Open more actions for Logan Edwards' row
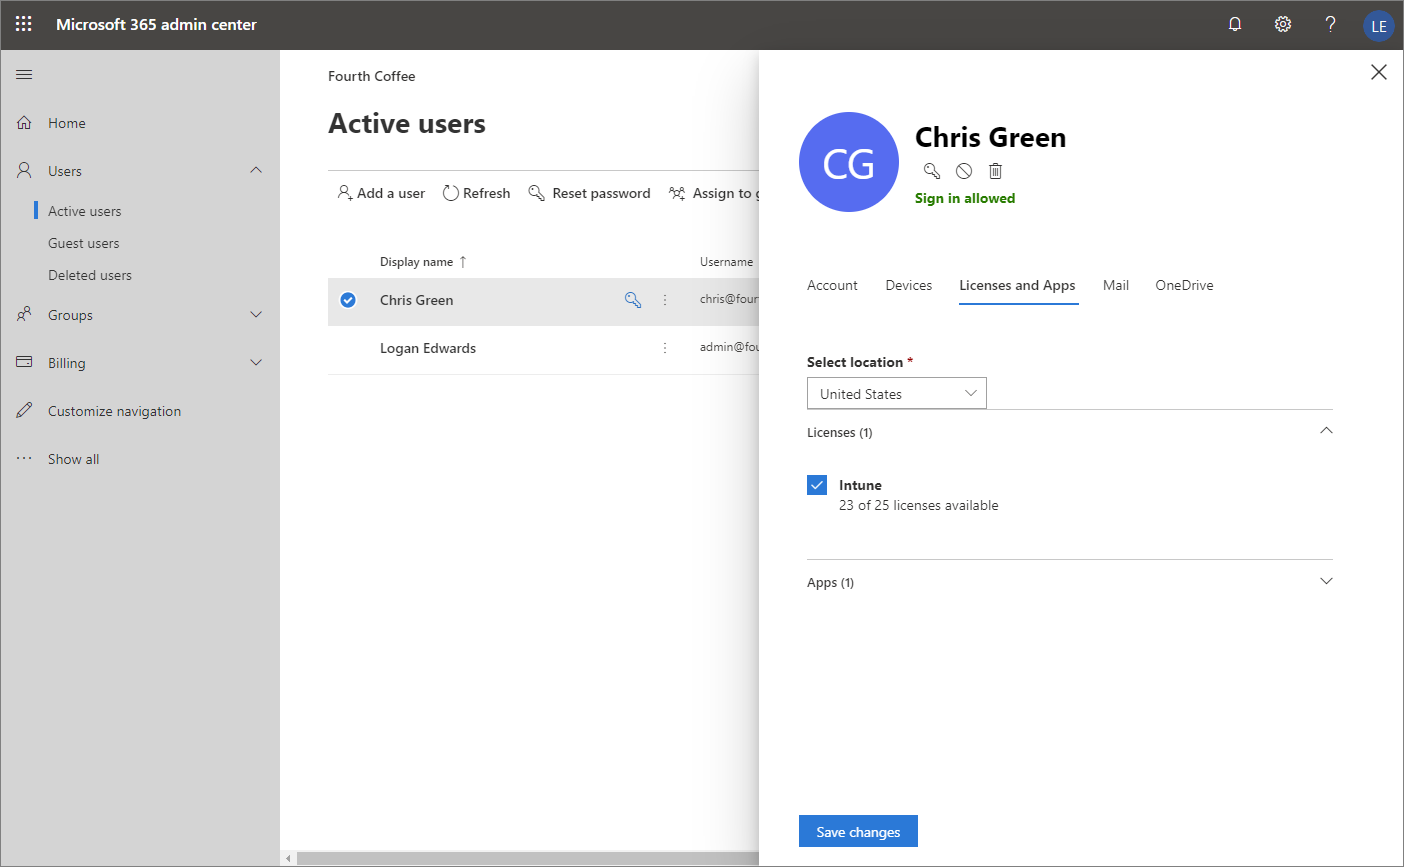 [665, 348]
